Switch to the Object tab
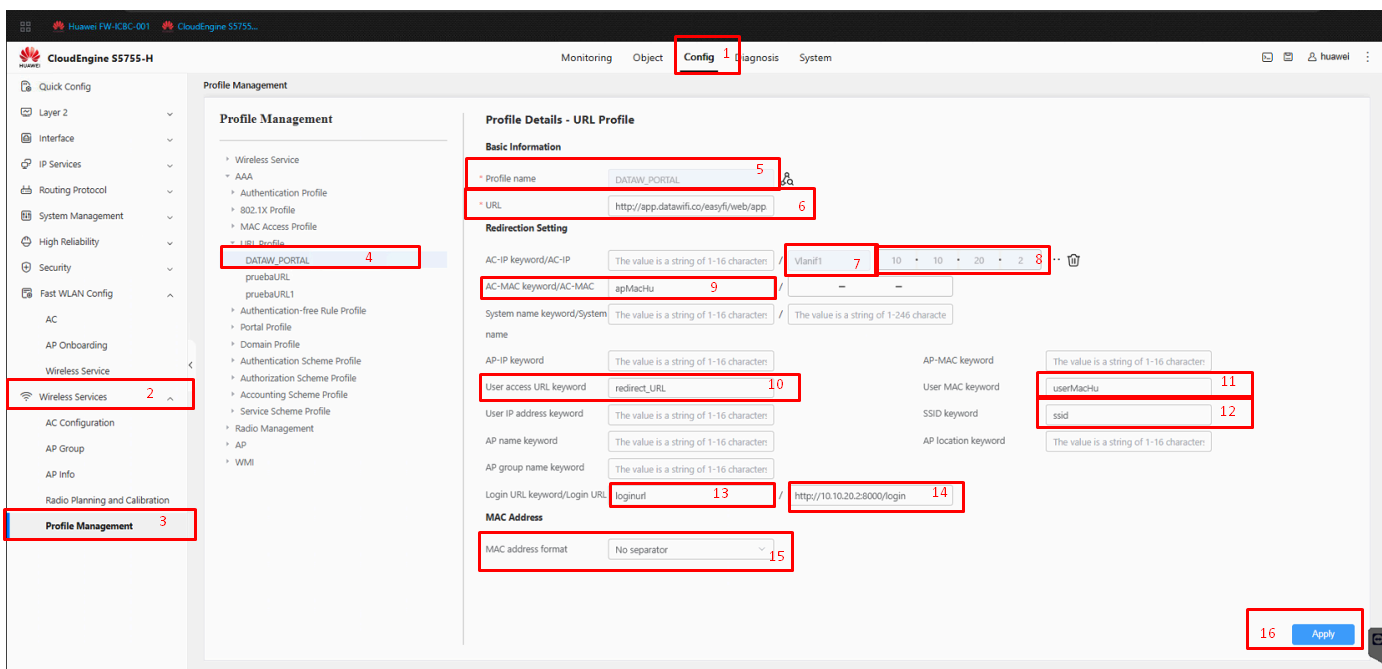 coord(648,58)
